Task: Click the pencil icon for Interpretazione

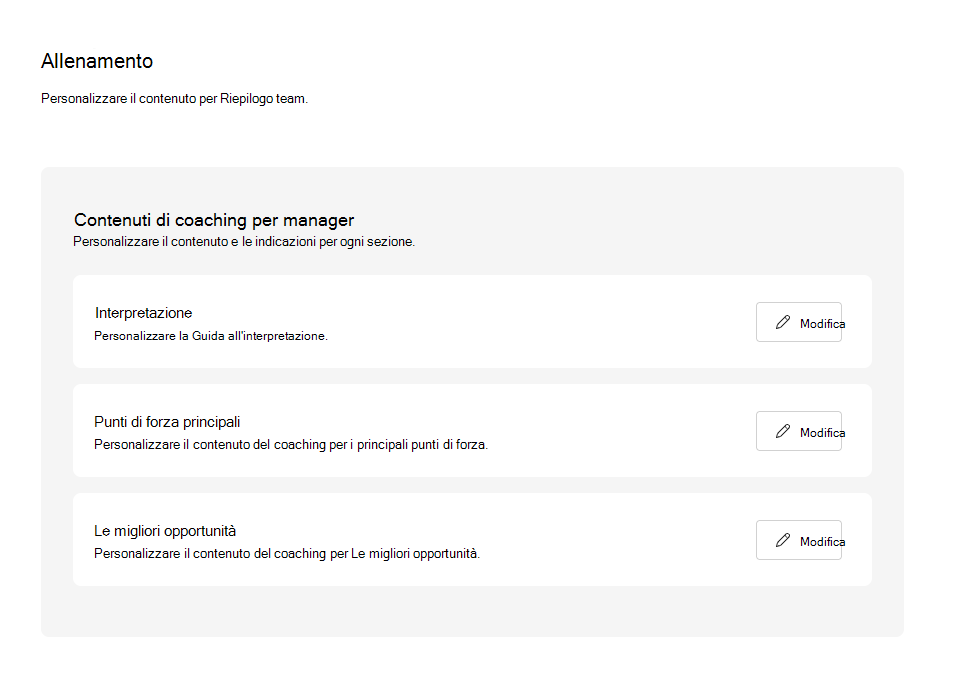Action: (782, 323)
